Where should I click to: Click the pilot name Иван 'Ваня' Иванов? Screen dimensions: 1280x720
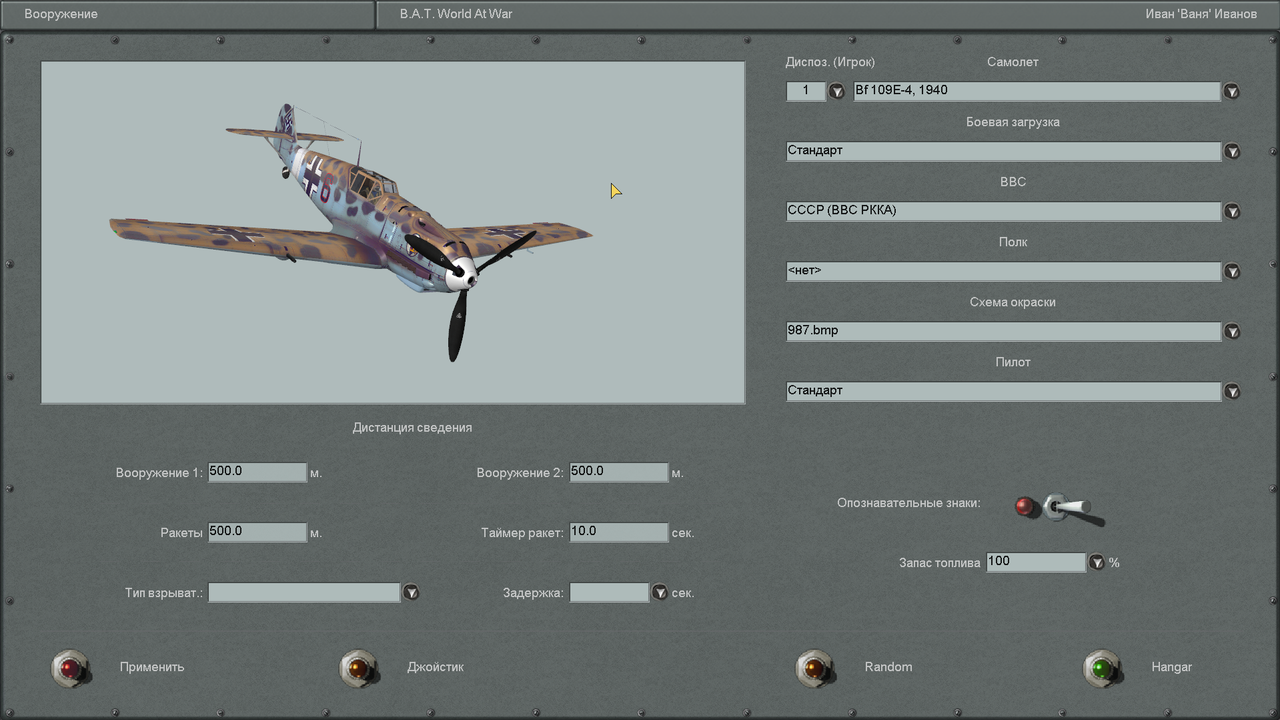point(1201,15)
